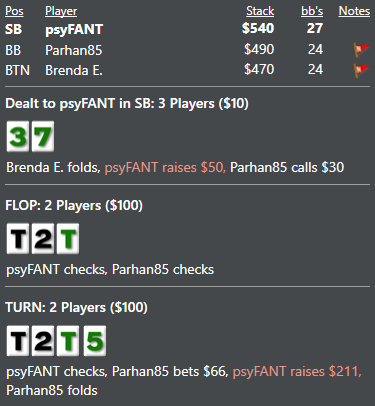
Task: Click the green T flop card
Action: pyautogui.click(x=68, y=239)
